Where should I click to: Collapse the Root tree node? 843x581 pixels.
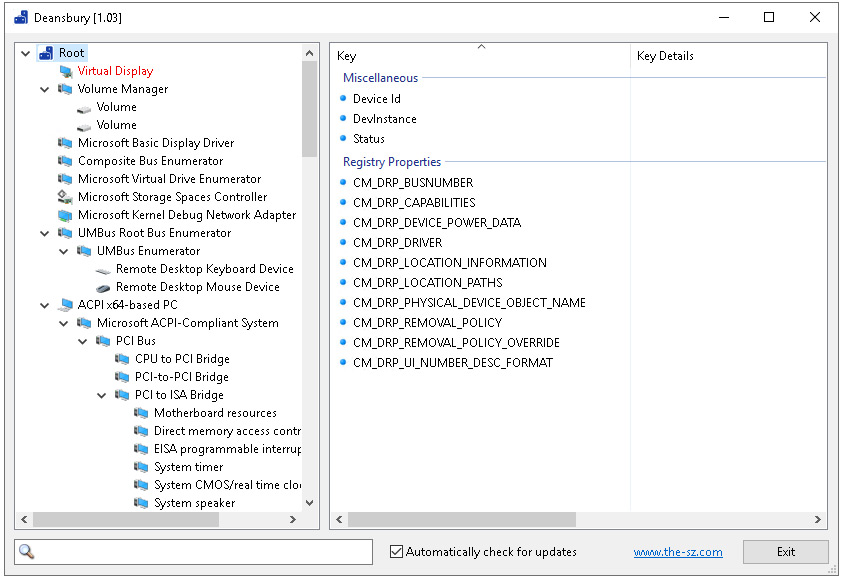click(x=25, y=53)
